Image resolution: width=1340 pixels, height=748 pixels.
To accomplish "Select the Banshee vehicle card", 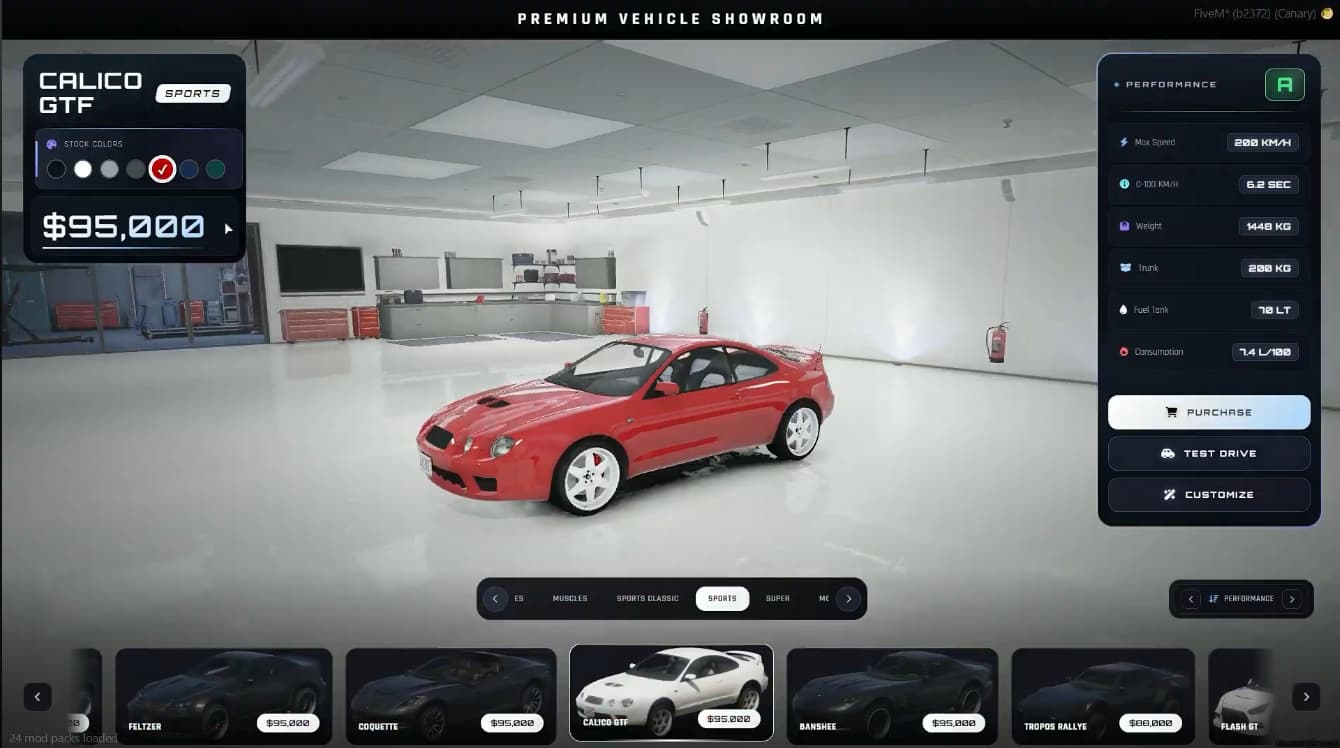I will (x=892, y=696).
